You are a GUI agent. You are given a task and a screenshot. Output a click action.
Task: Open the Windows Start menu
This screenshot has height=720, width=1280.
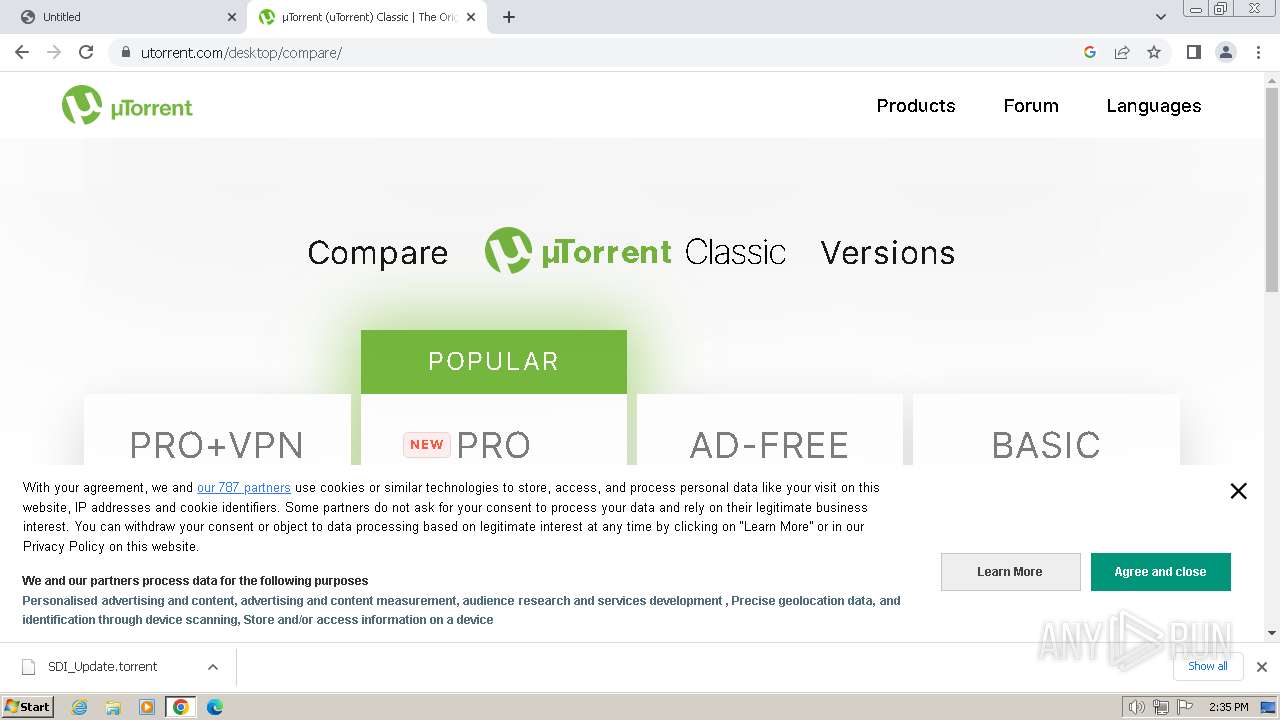[x=28, y=706]
